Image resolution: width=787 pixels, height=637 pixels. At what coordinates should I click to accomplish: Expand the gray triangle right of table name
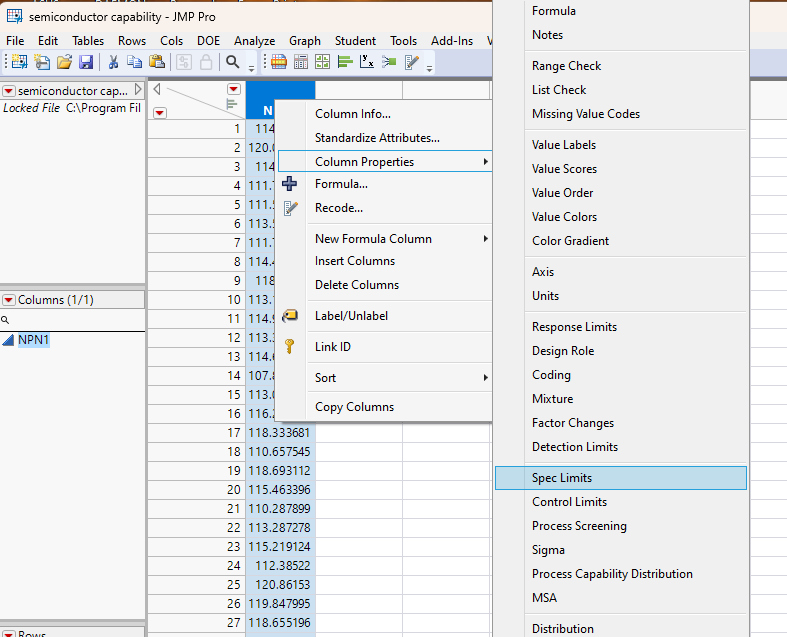coord(138,90)
